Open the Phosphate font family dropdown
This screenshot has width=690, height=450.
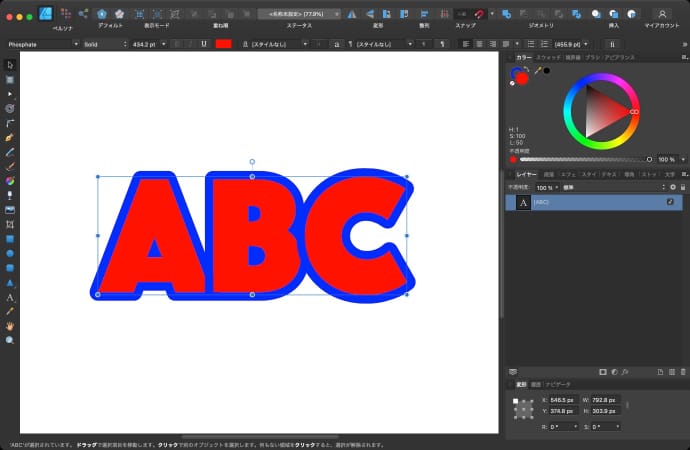point(40,44)
